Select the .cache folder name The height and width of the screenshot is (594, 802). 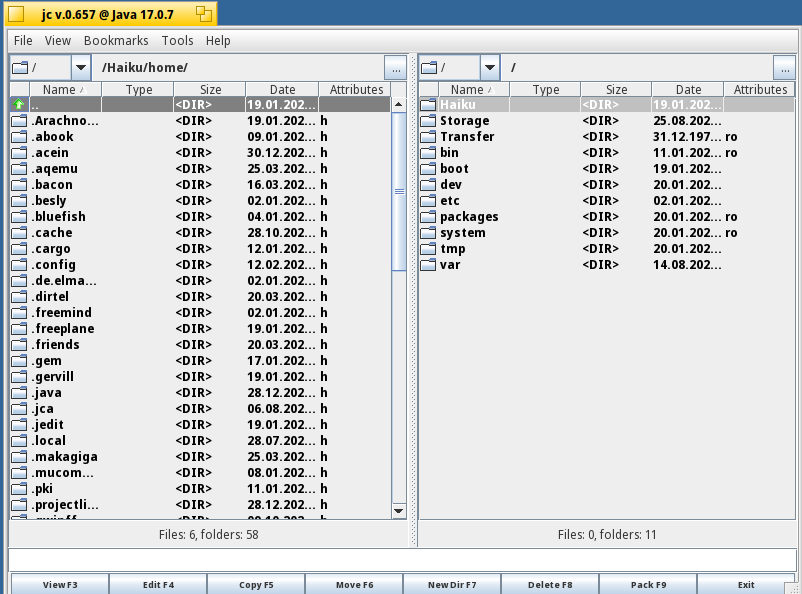coord(52,233)
